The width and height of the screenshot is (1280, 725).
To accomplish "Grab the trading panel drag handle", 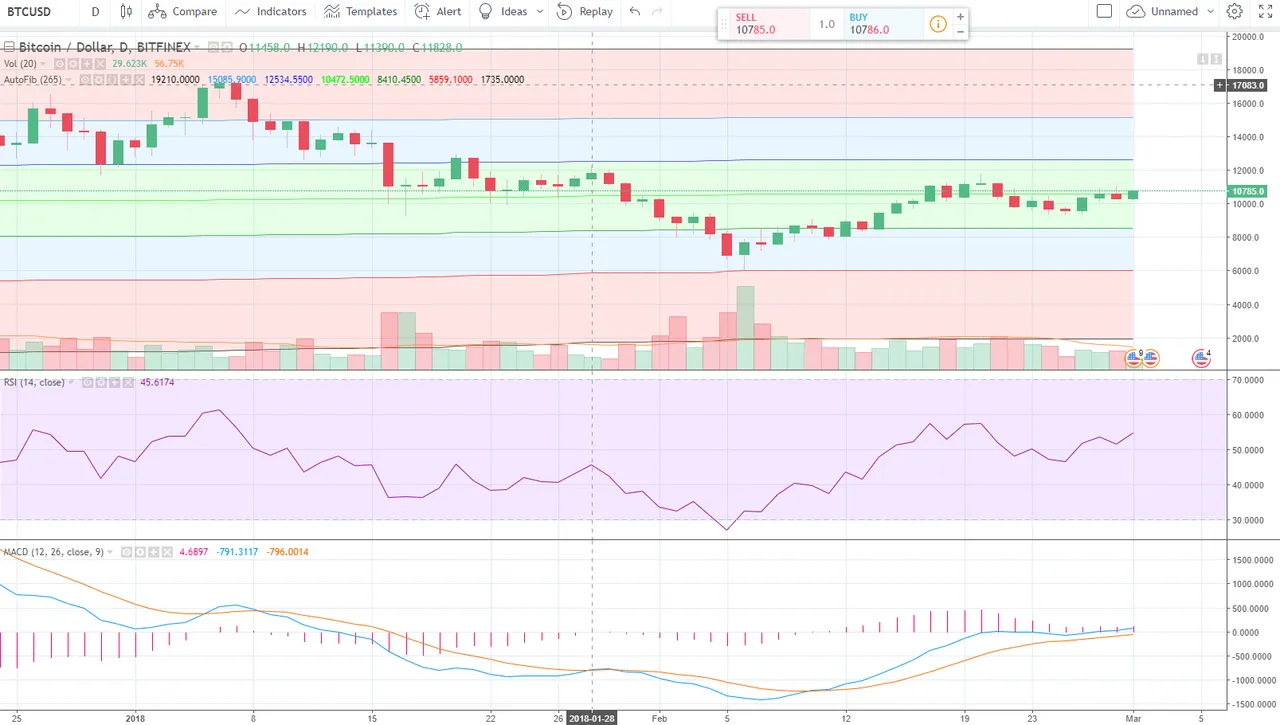I will point(723,24).
